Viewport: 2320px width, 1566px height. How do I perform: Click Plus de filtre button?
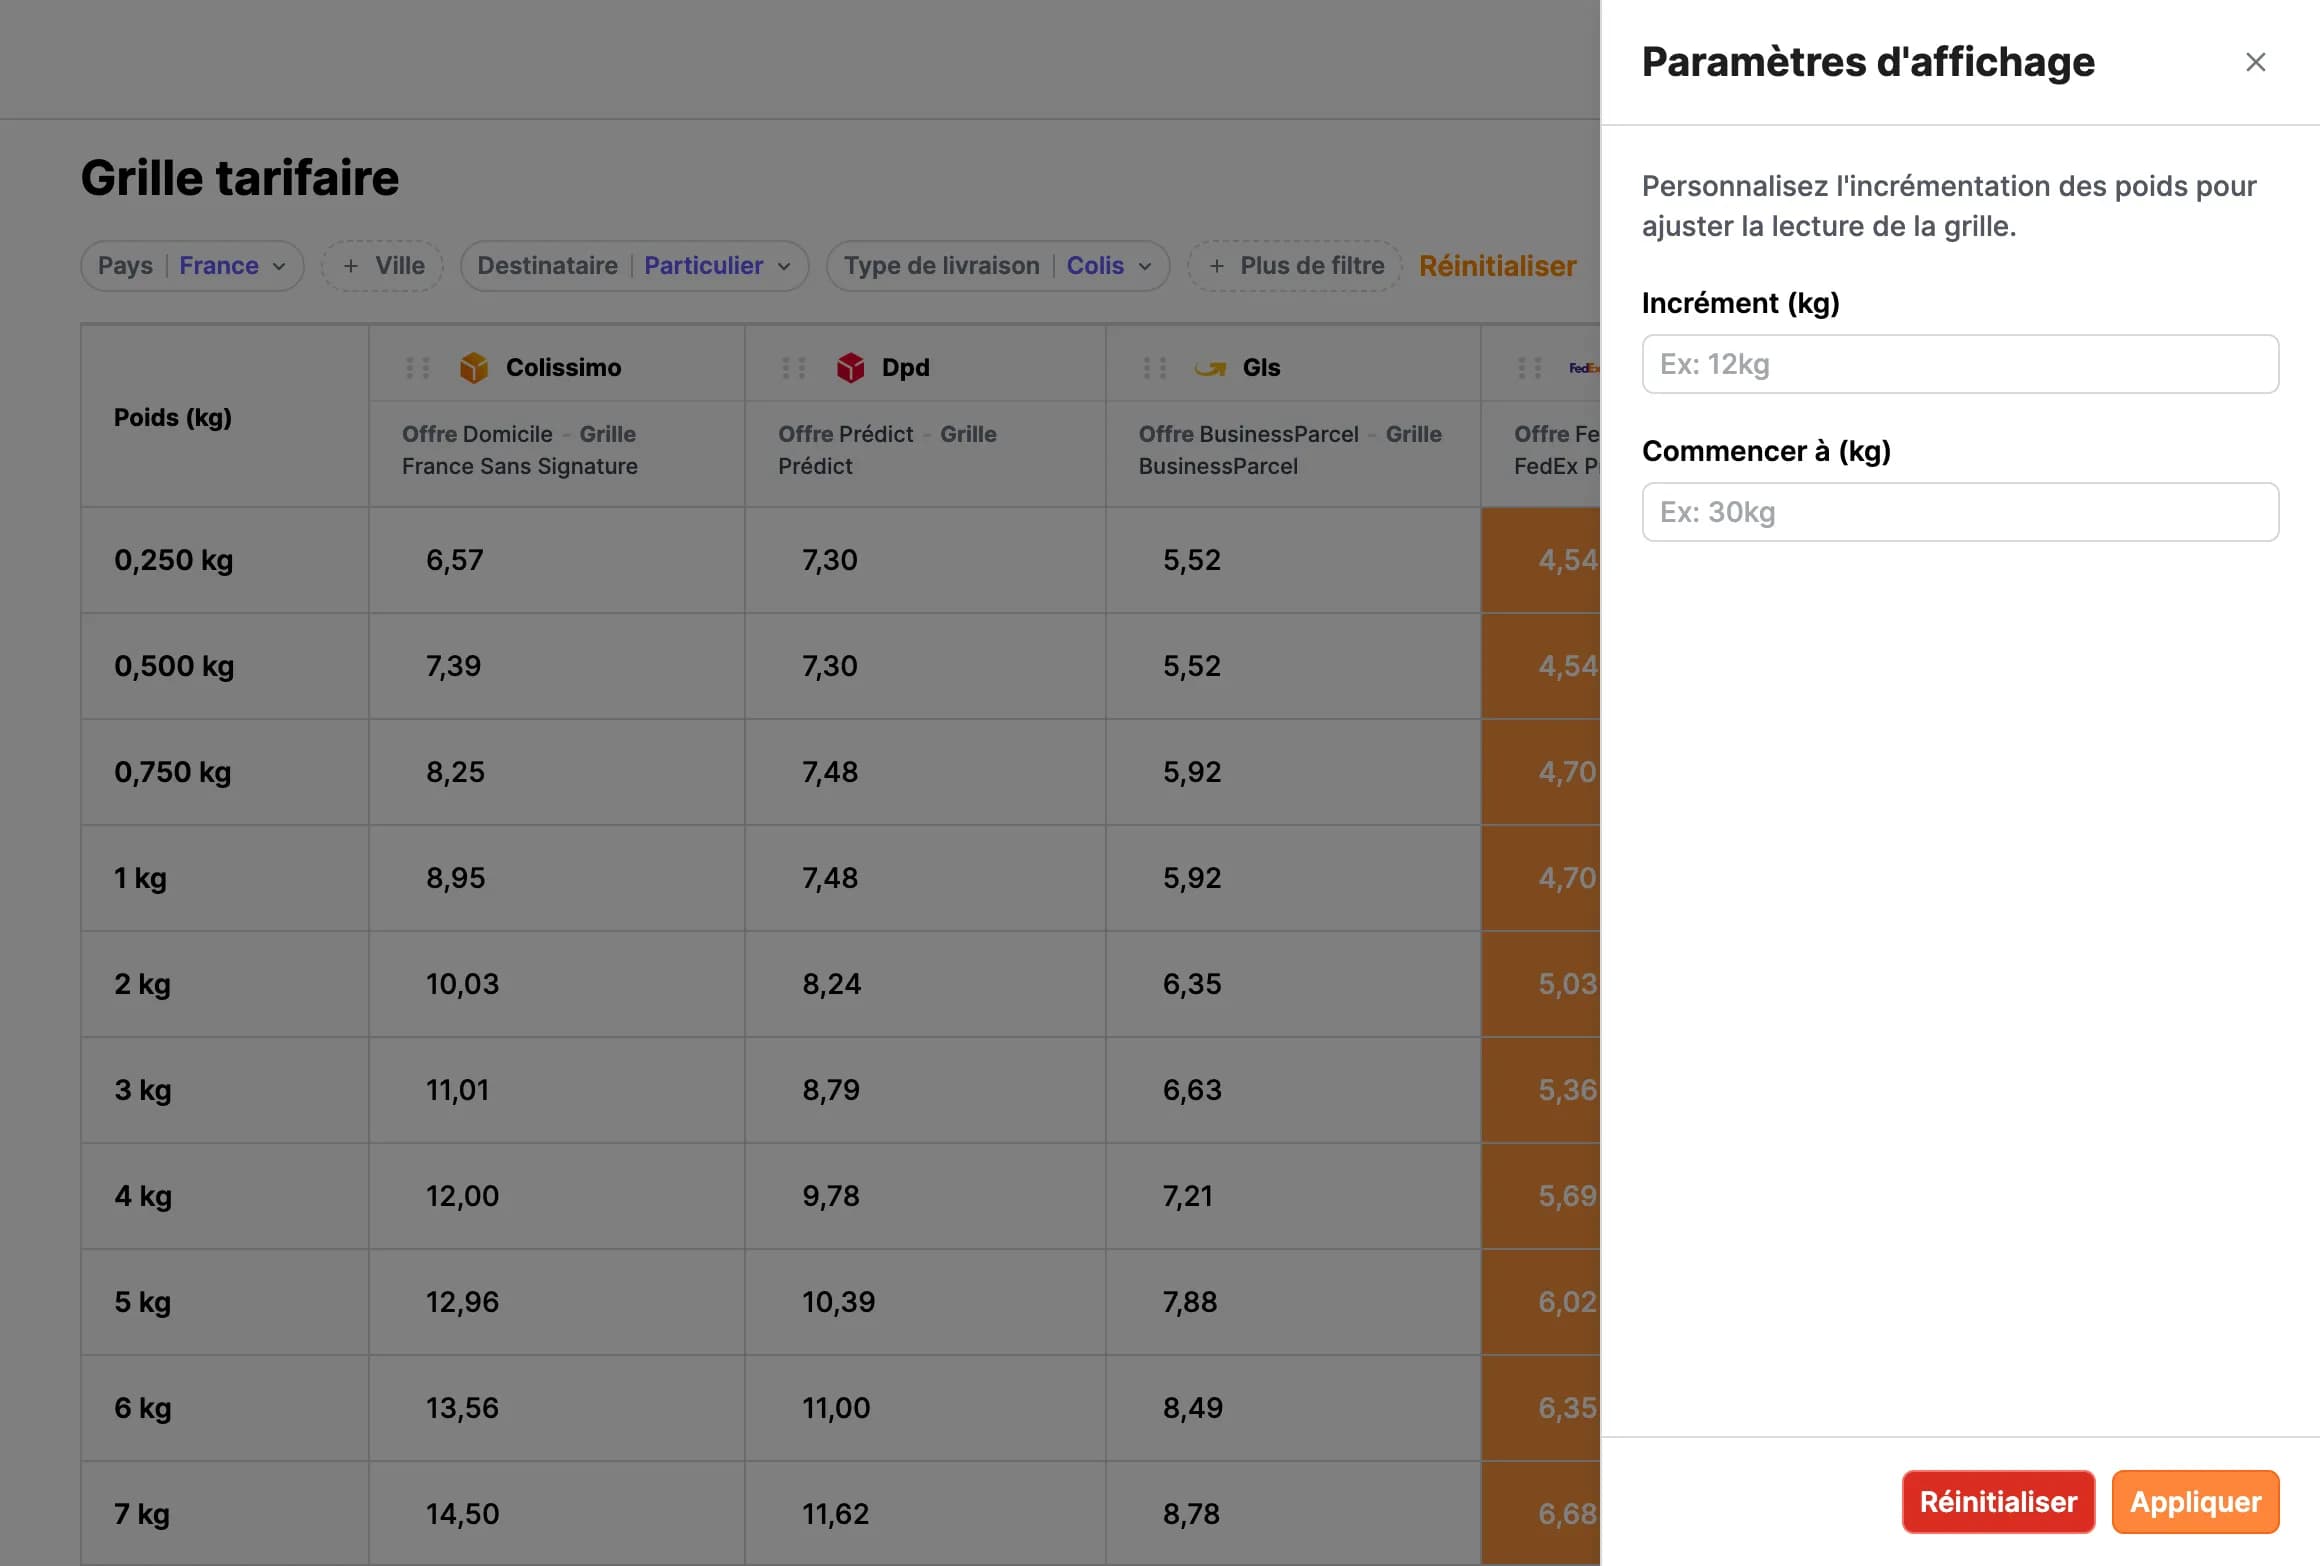coord(1295,266)
